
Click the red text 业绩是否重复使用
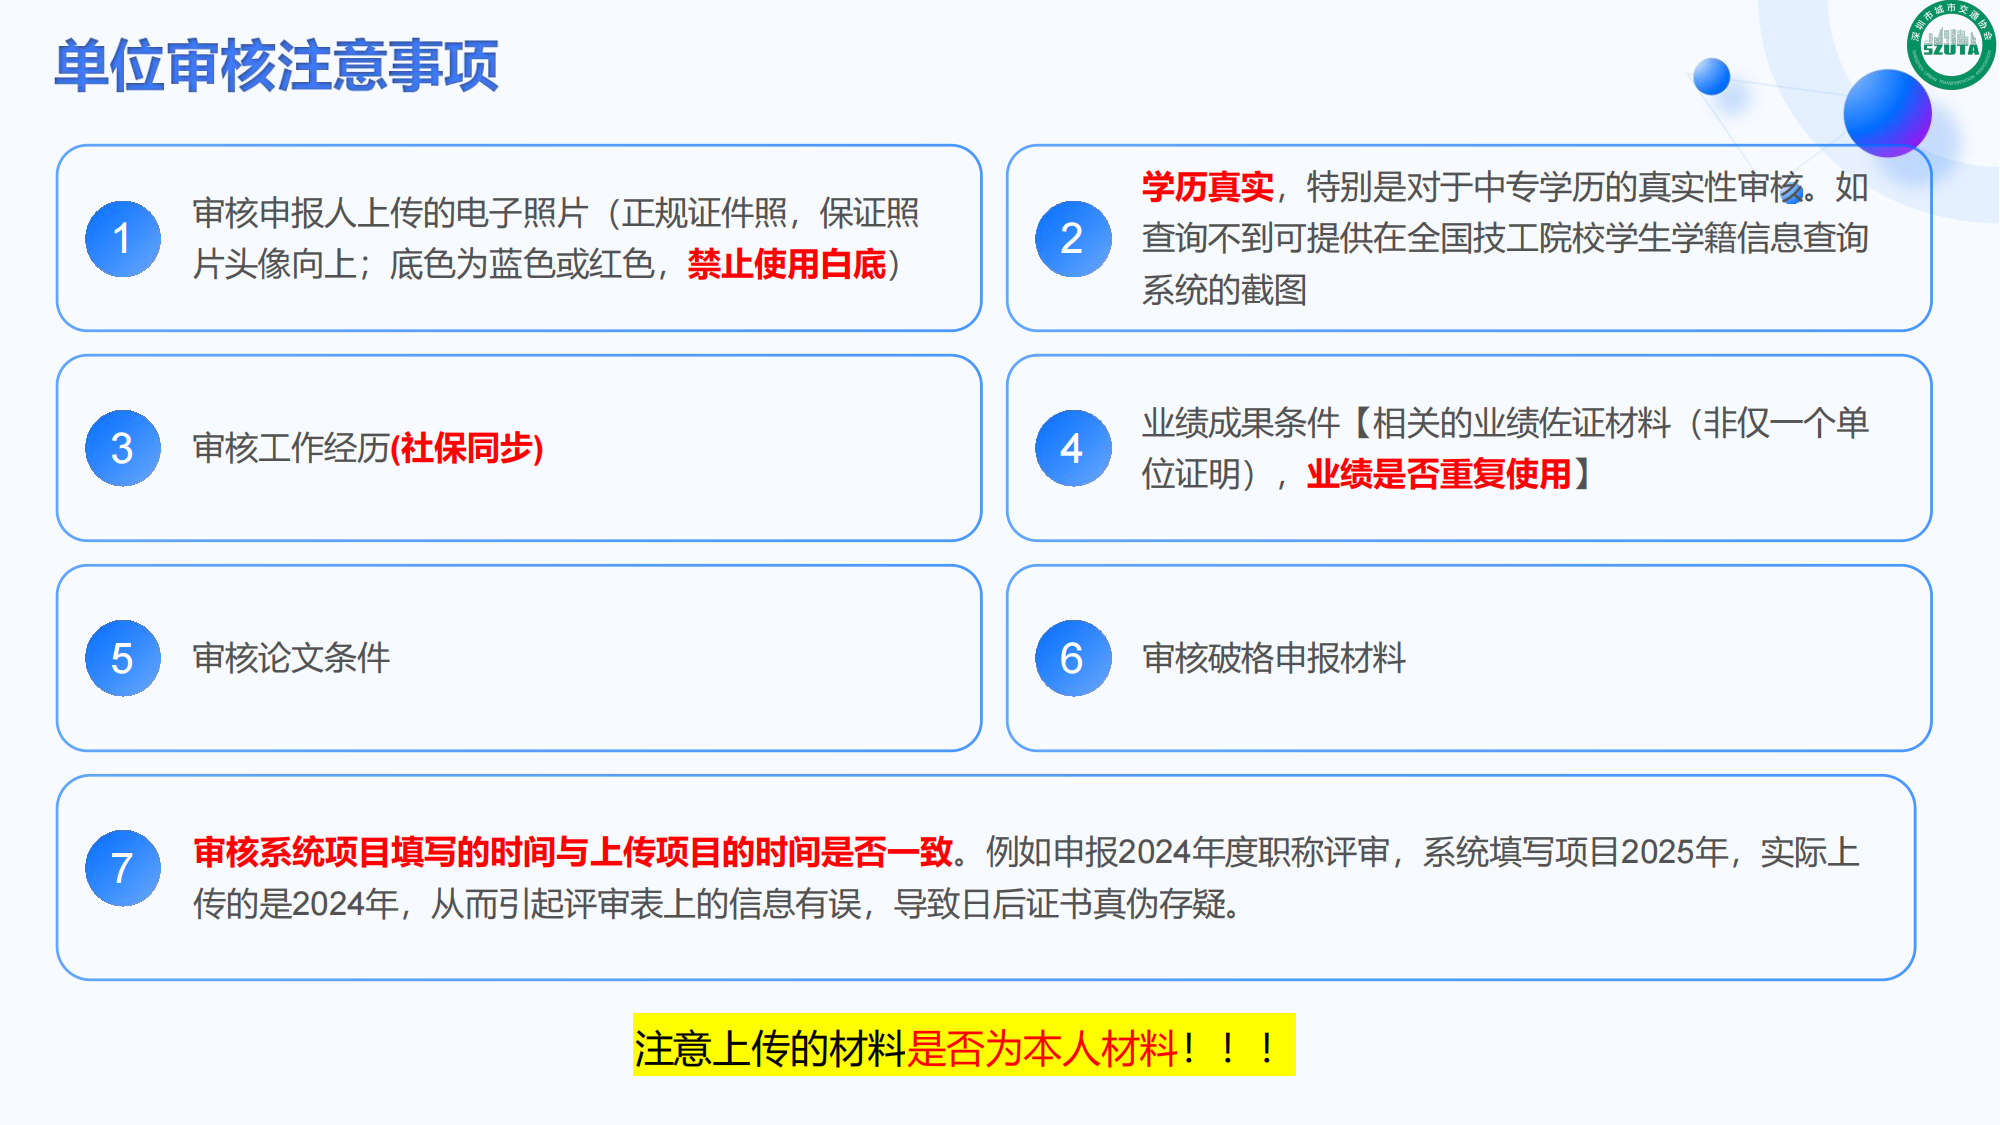pyautogui.click(x=1439, y=474)
